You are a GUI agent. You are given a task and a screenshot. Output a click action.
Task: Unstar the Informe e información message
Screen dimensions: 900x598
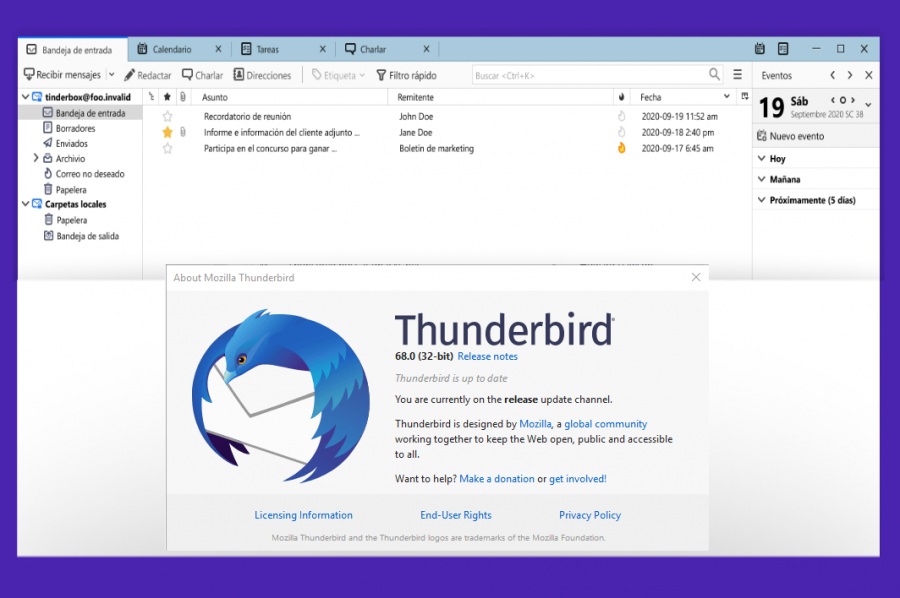[167, 133]
